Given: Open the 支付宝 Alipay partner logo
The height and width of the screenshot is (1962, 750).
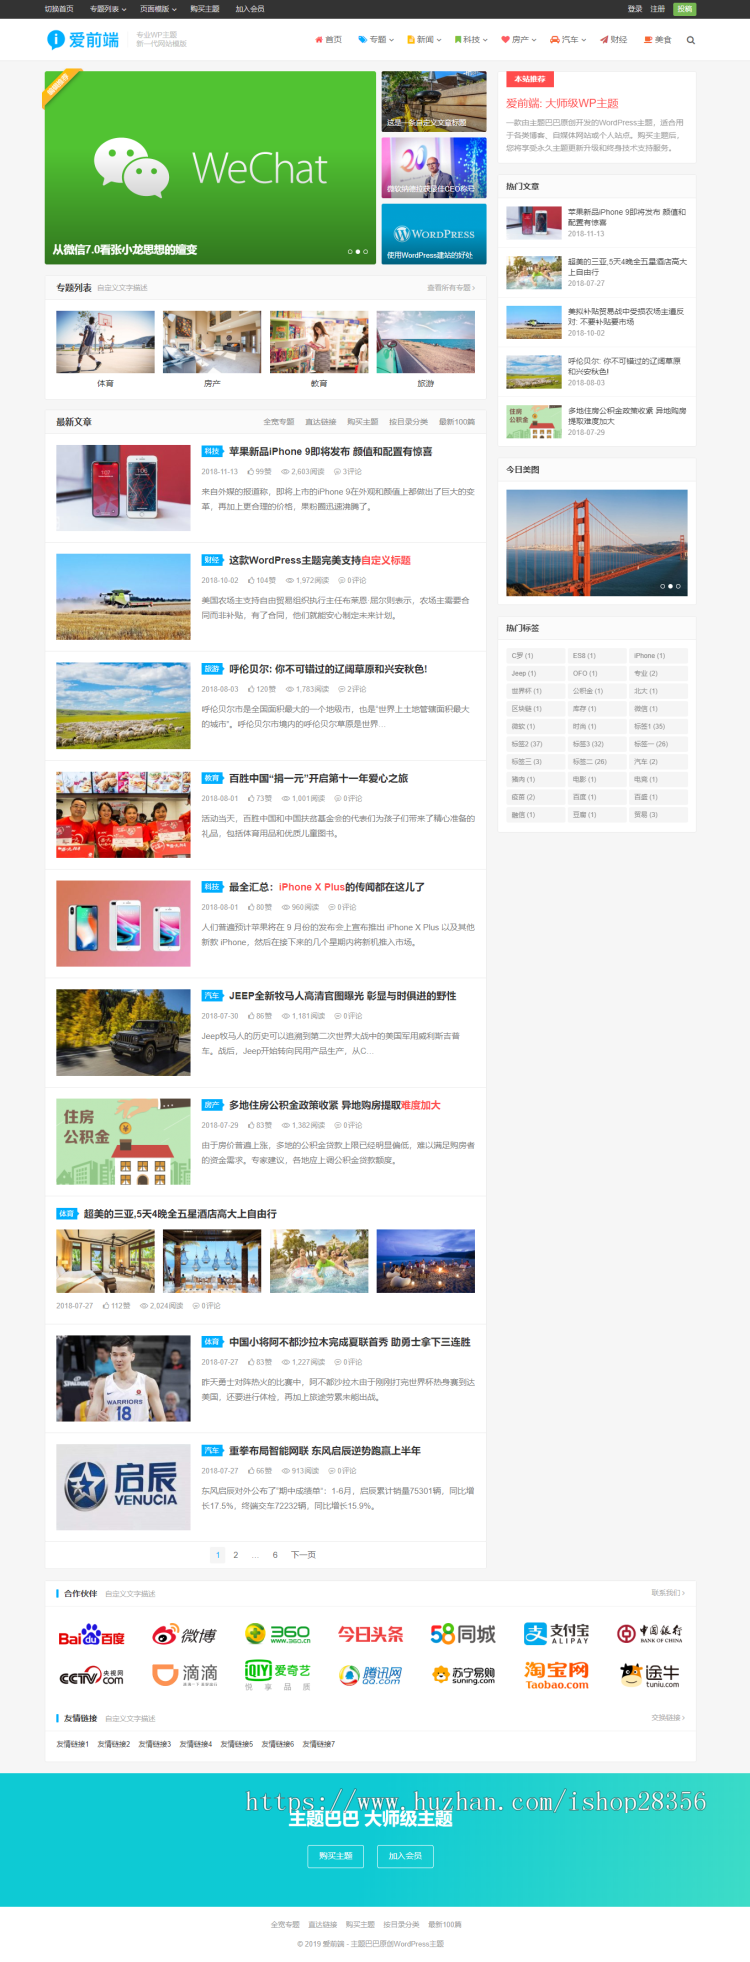Looking at the screenshot, I should tap(557, 1634).
